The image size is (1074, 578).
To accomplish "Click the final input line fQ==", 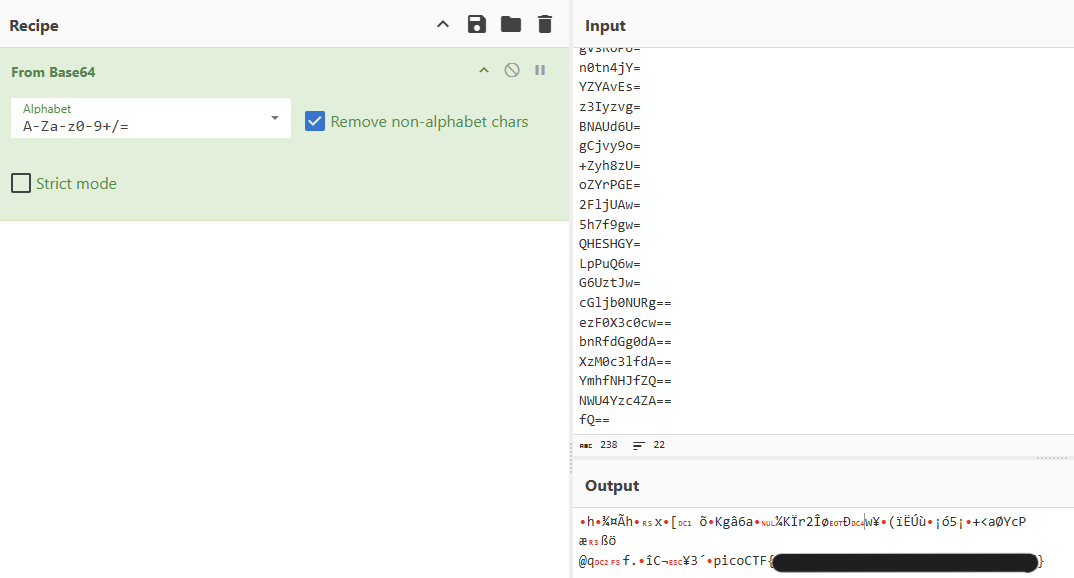I will point(594,420).
